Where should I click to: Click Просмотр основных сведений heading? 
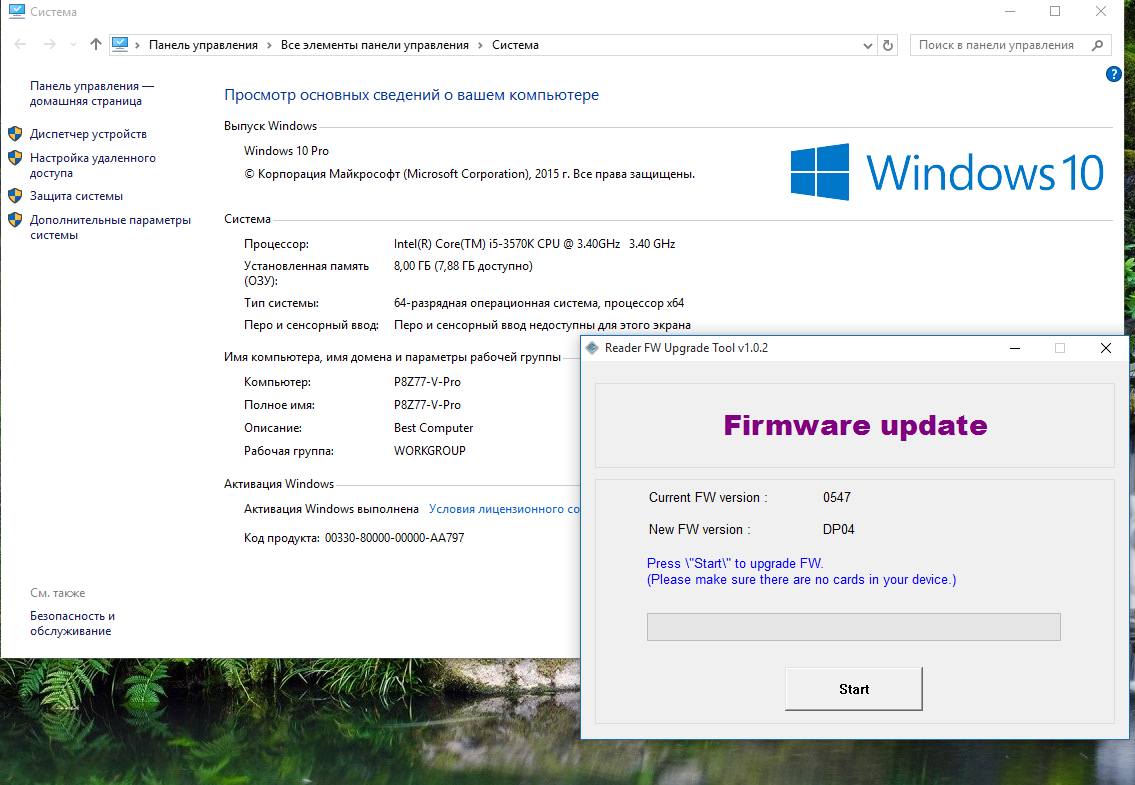tap(411, 95)
